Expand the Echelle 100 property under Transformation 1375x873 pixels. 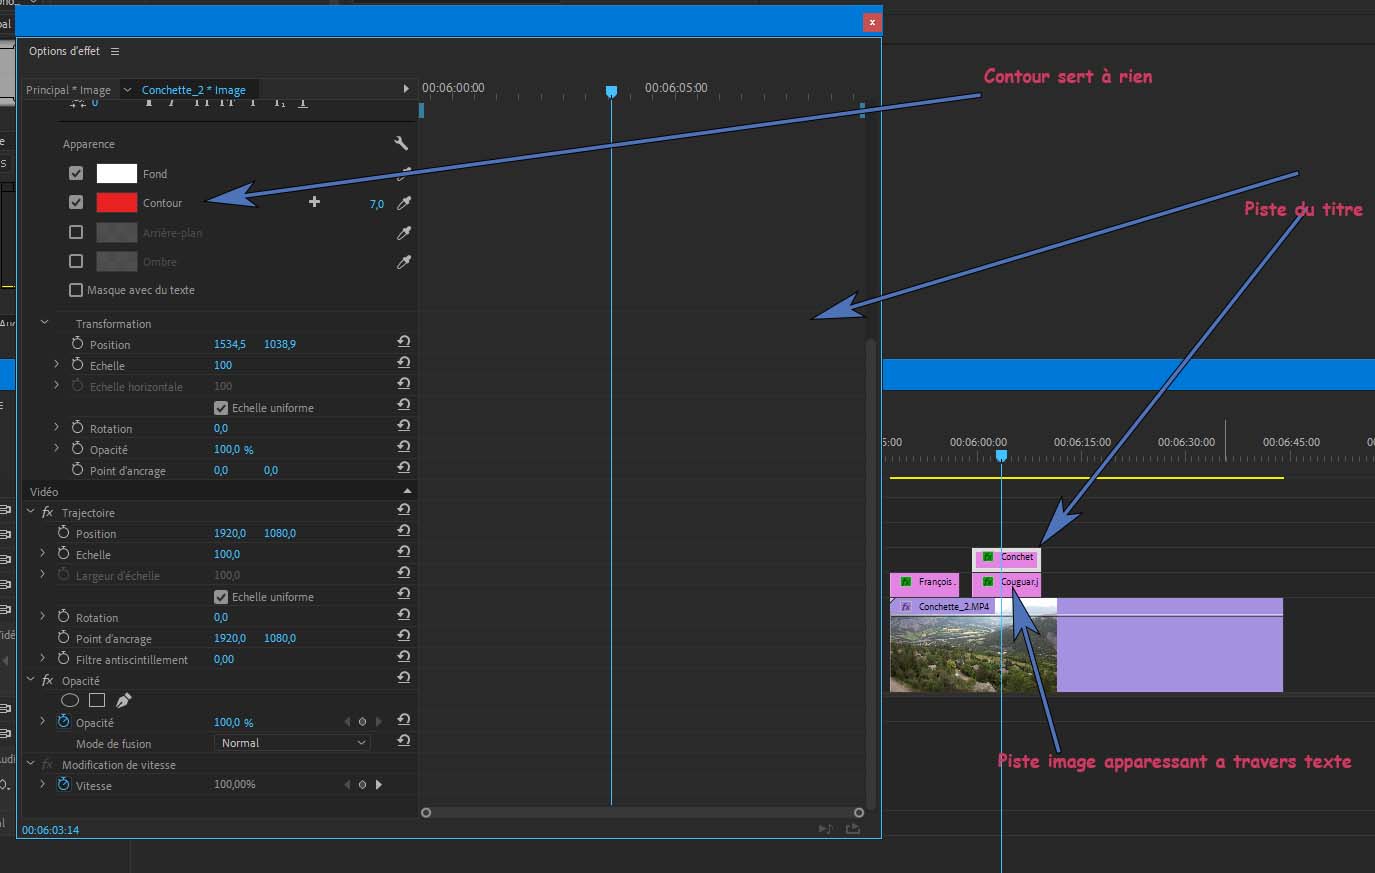click(57, 365)
